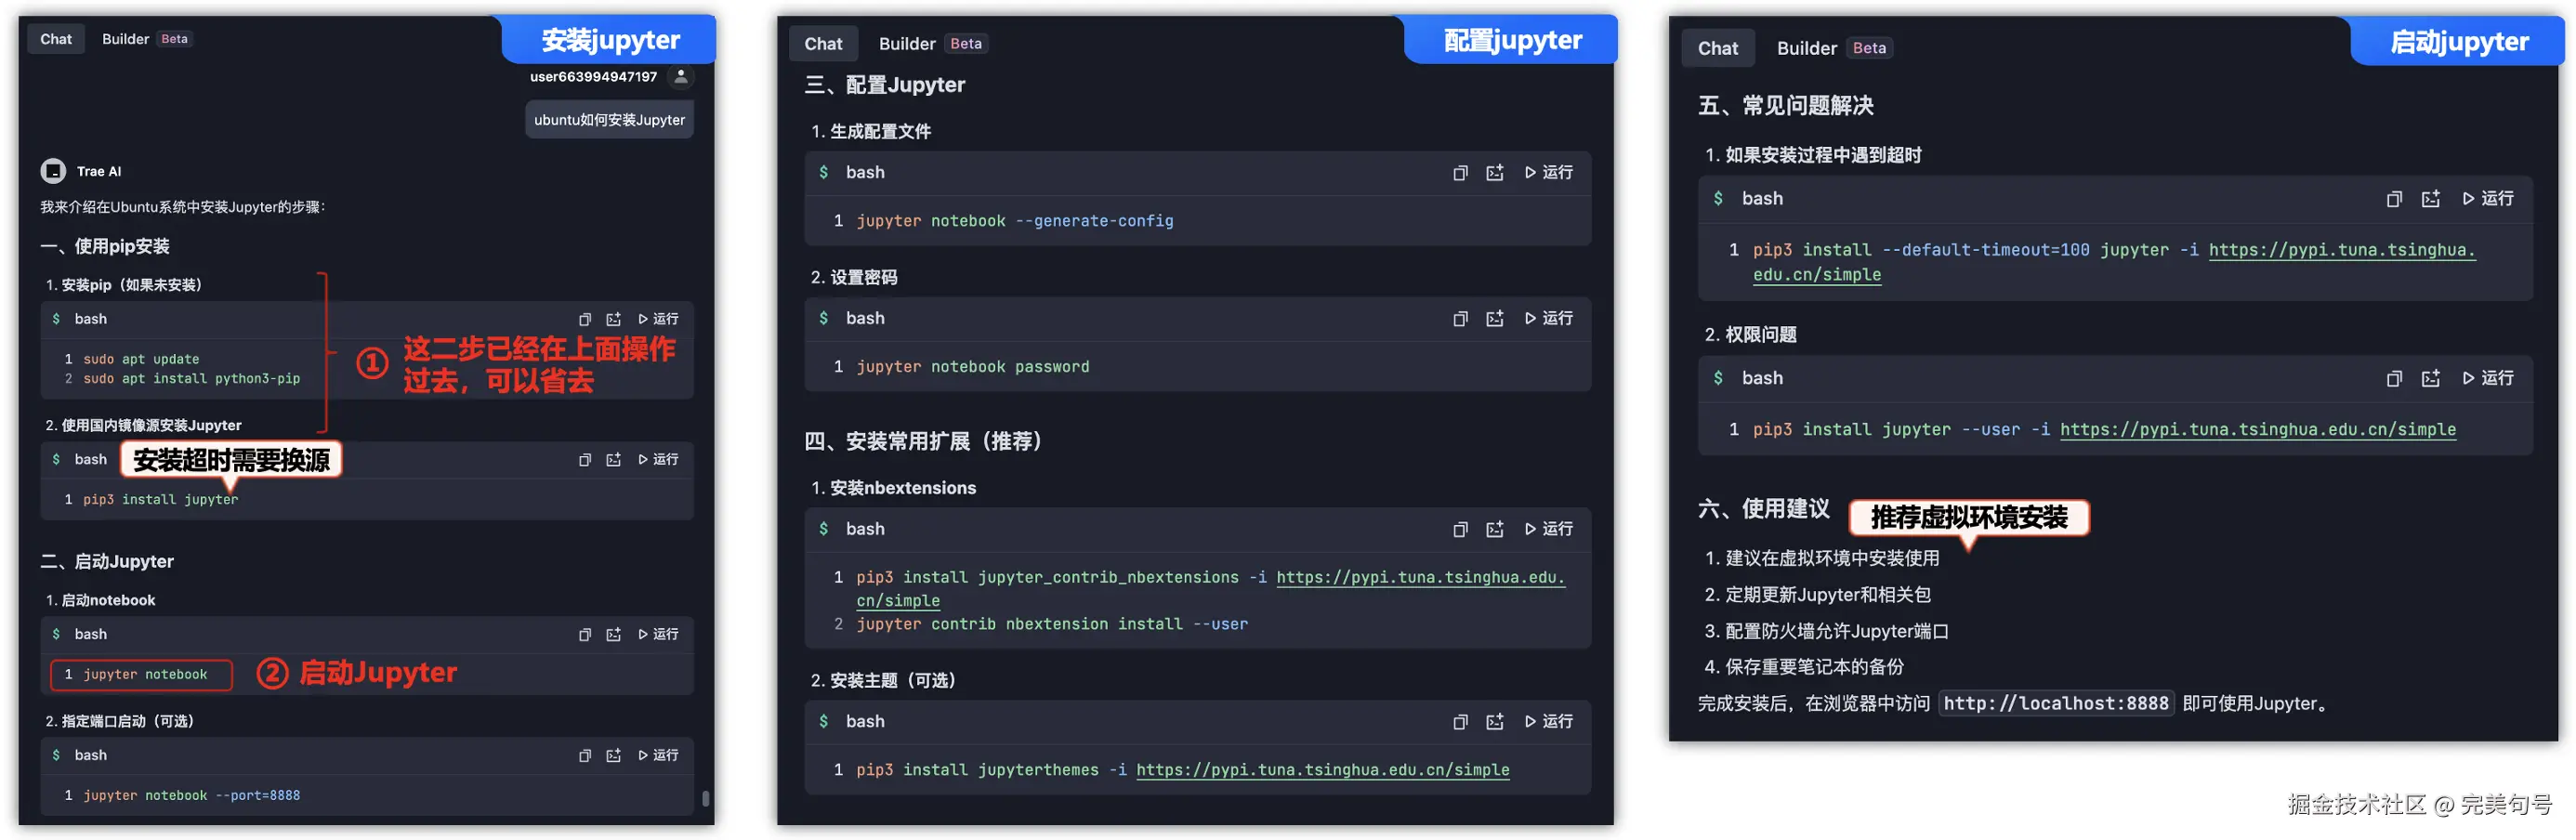Click the chat scrollbar in the 安装jupyter panel

[706, 799]
